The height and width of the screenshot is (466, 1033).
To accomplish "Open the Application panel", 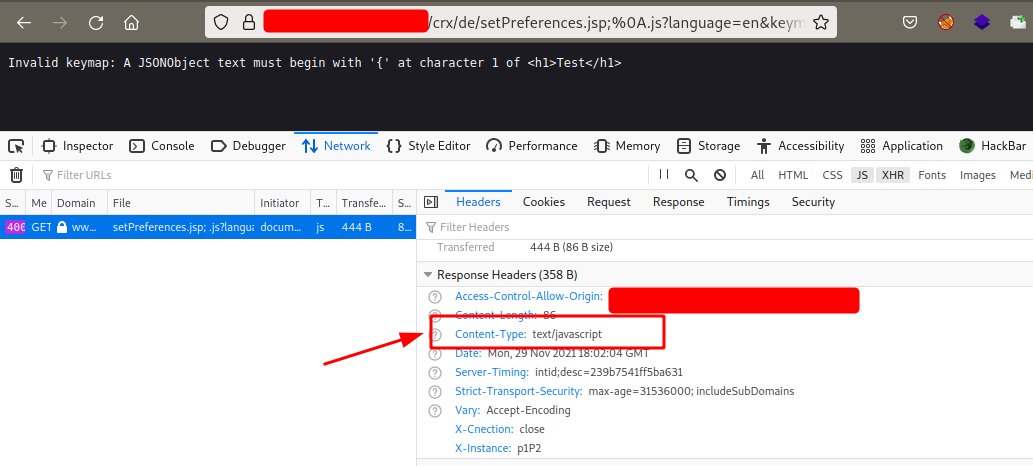I will pos(902,146).
